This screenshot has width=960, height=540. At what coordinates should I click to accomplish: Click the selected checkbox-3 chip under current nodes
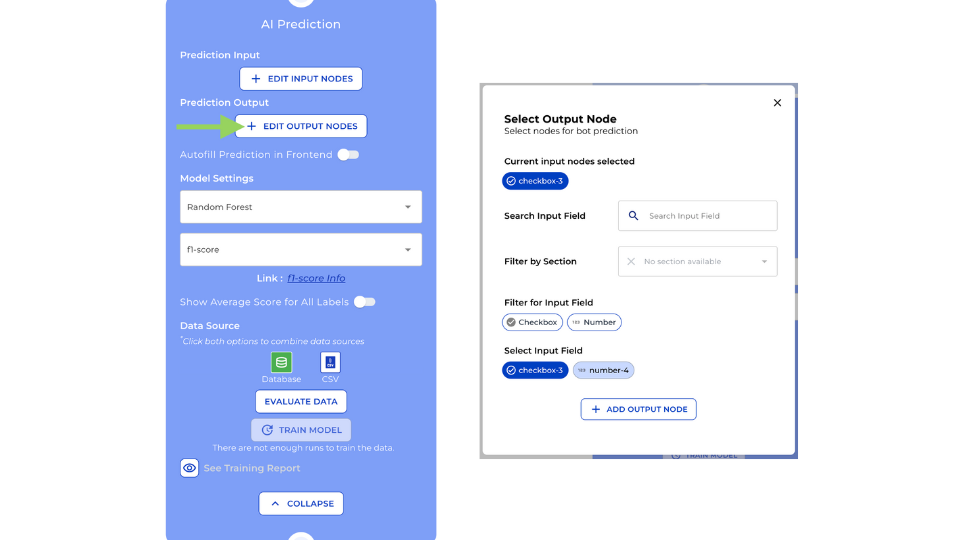pos(535,181)
